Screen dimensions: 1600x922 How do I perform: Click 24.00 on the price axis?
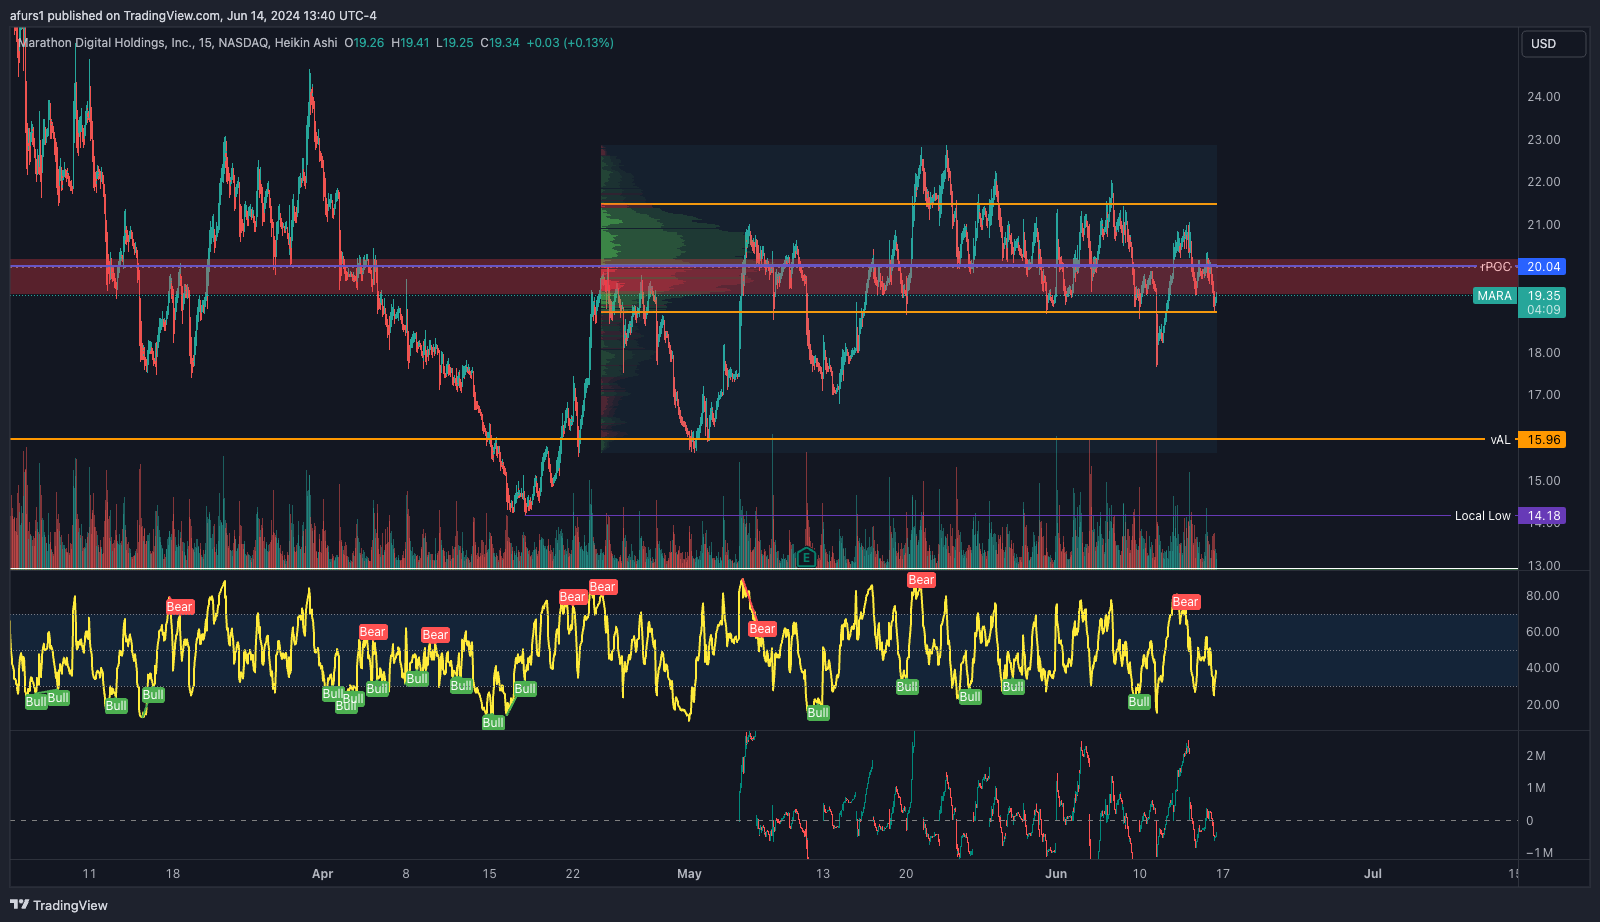coord(1543,97)
